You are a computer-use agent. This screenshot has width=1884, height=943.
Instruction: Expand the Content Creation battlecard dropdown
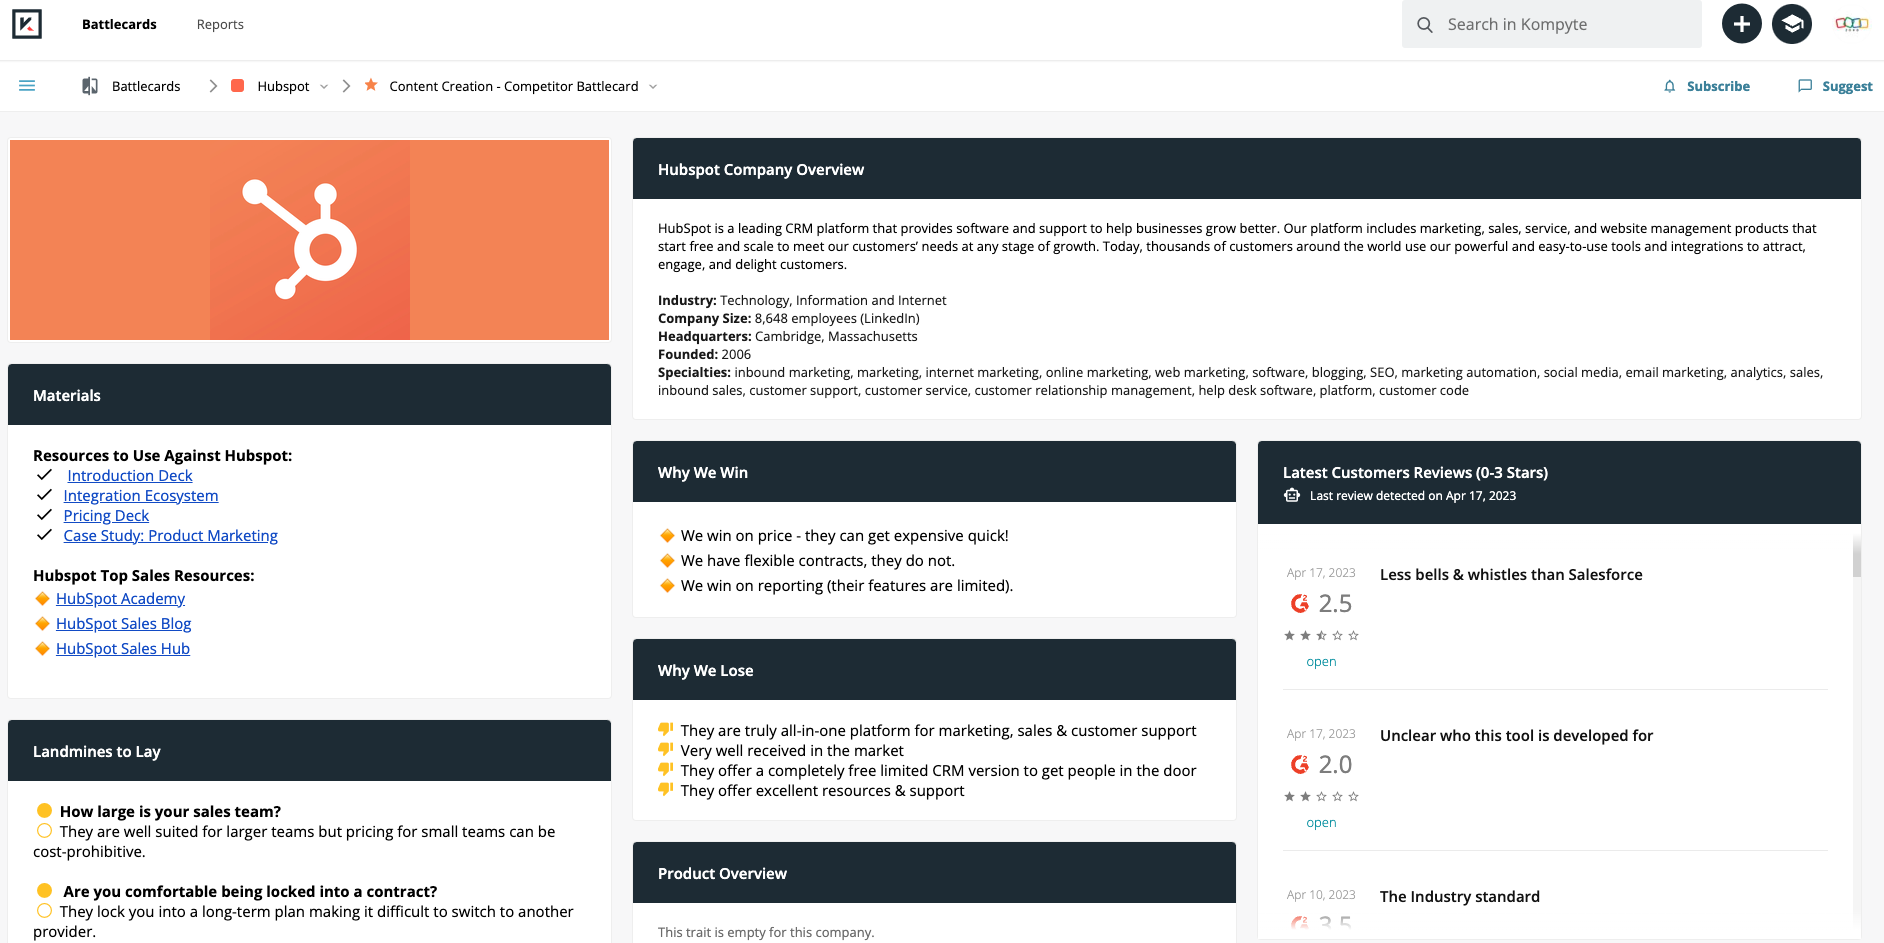tap(653, 87)
